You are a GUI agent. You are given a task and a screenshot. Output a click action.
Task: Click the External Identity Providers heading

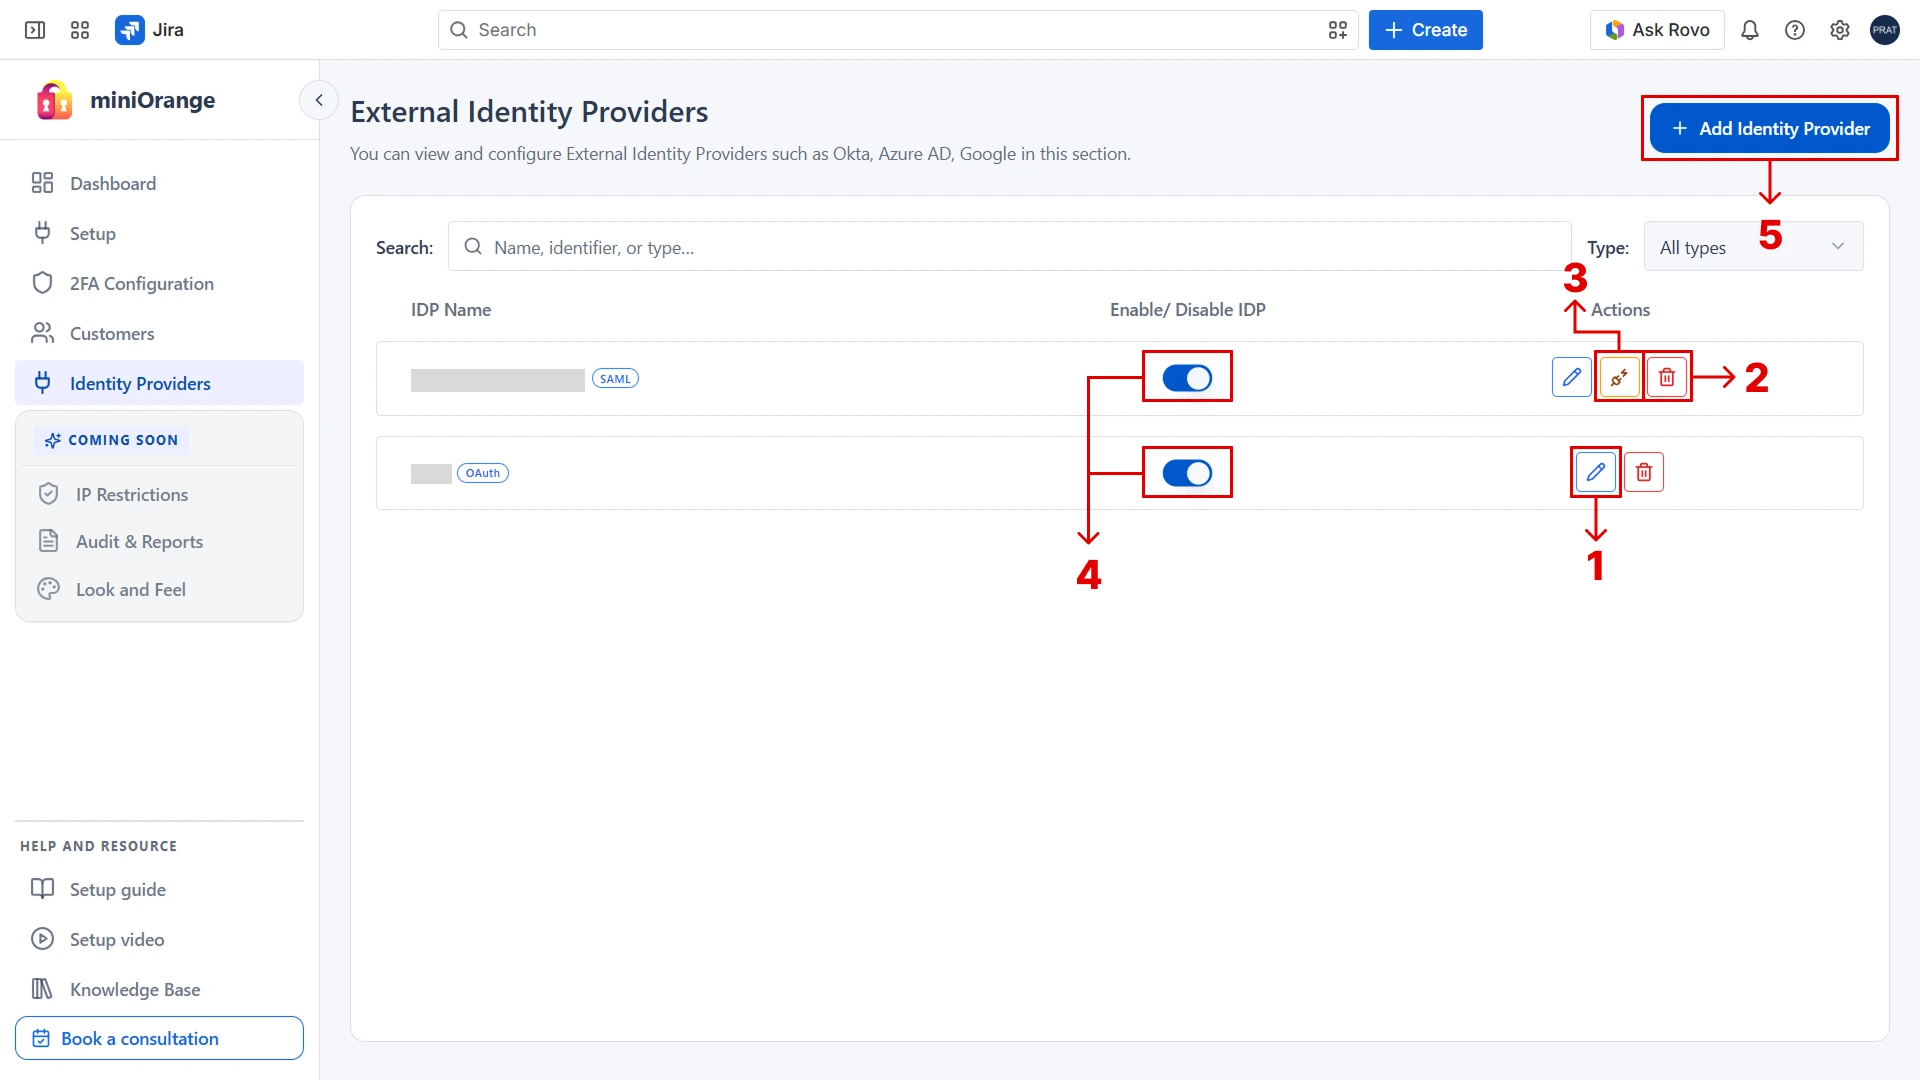tap(529, 112)
